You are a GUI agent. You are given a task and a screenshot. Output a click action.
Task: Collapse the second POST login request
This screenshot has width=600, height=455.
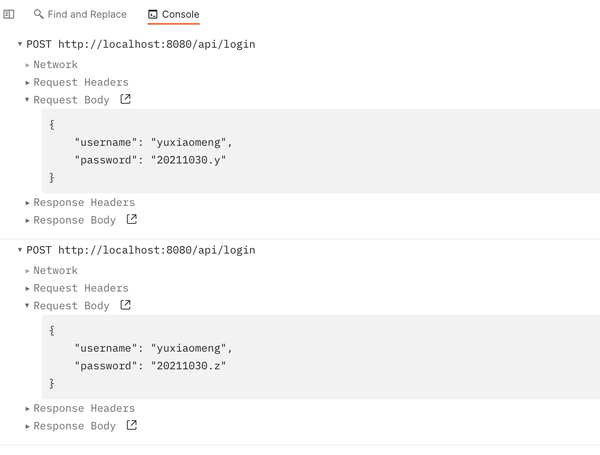(20, 250)
